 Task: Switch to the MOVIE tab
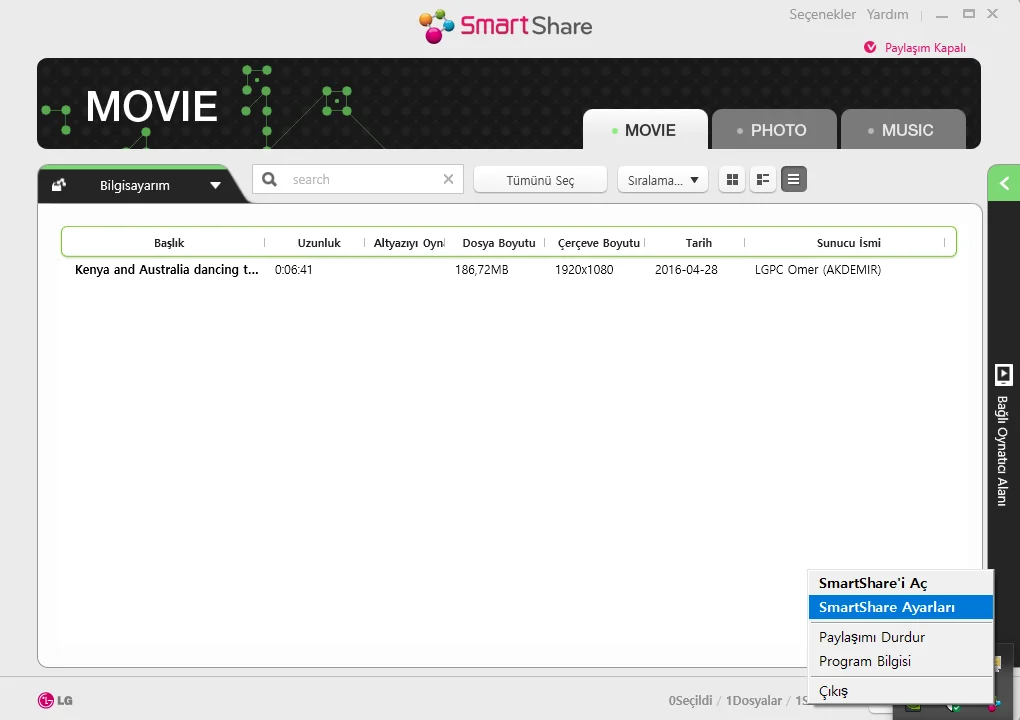coord(645,129)
